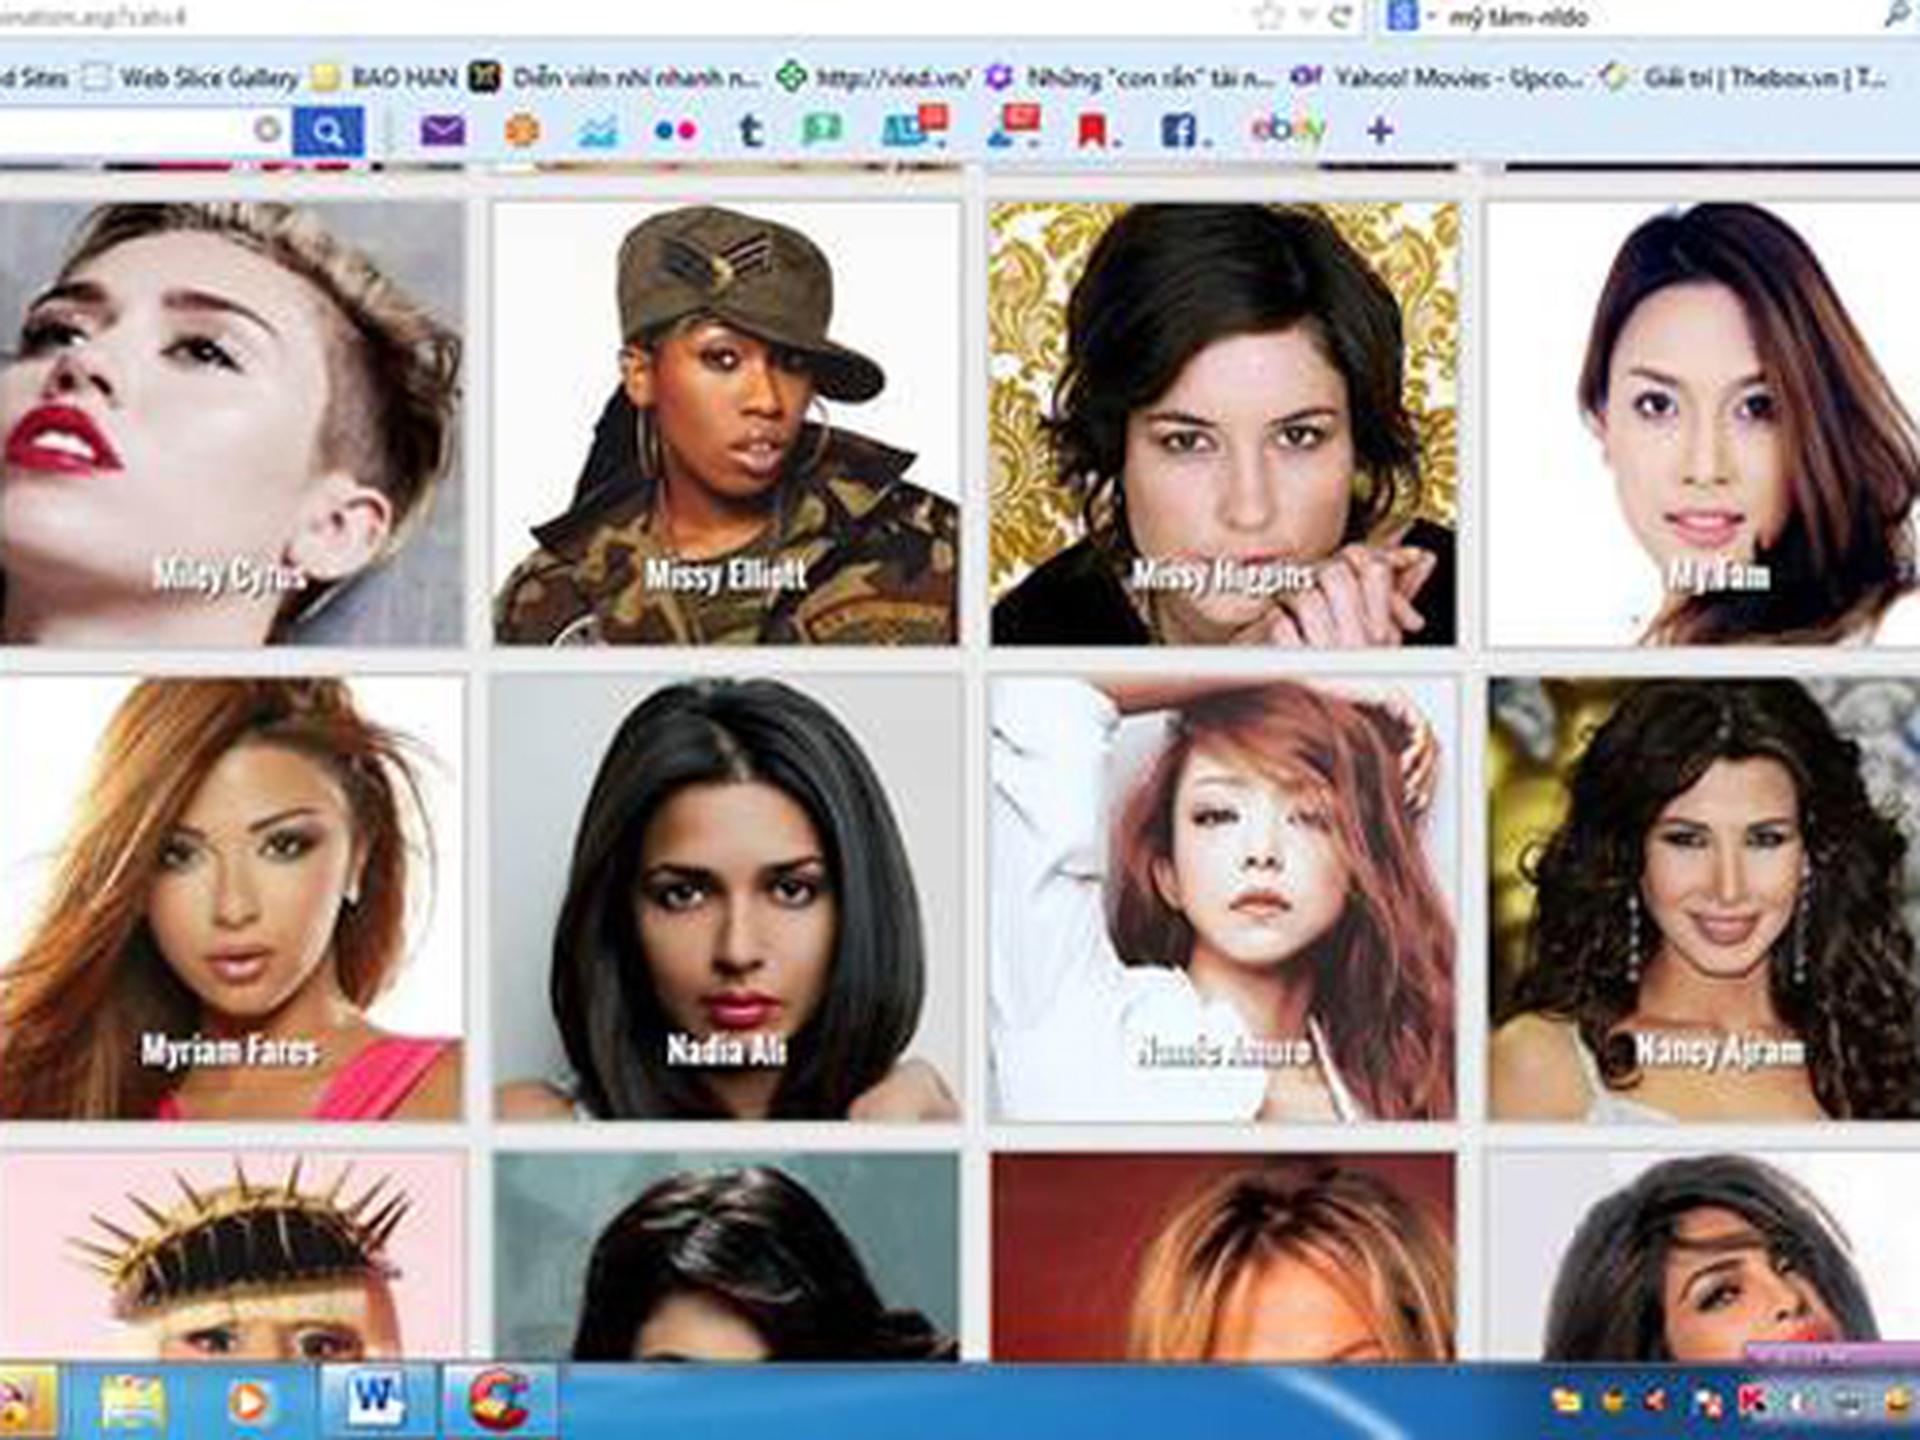
Task: Open Windows Explorer from the taskbar
Action: (x=132, y=1401)
